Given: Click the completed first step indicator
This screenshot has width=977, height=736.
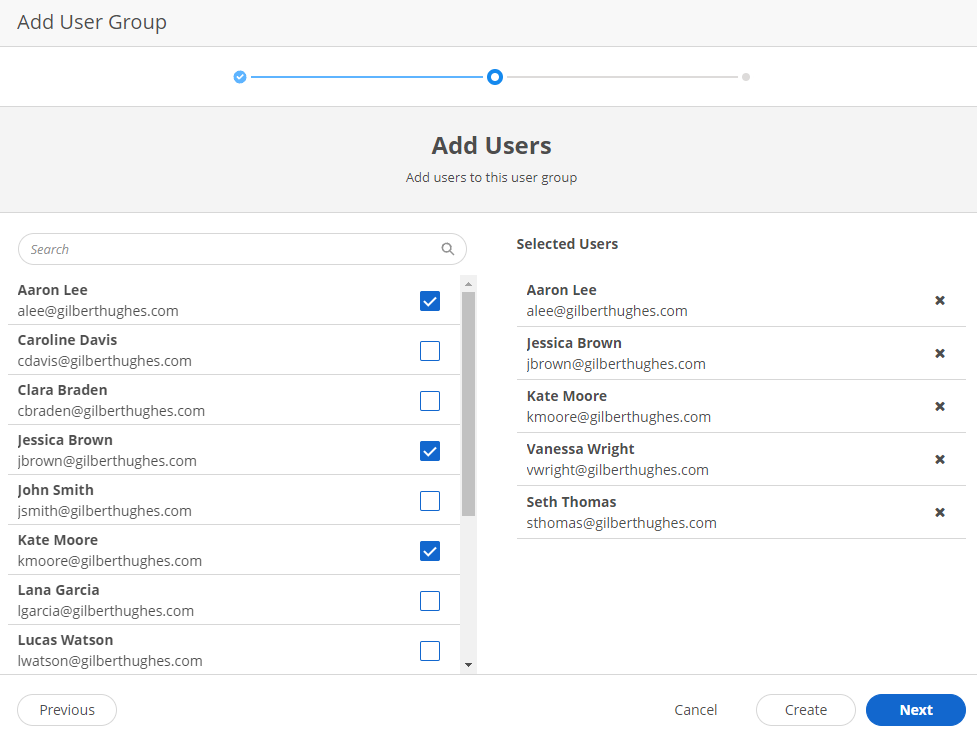Looking at the screenshot, I should point(240,77).
